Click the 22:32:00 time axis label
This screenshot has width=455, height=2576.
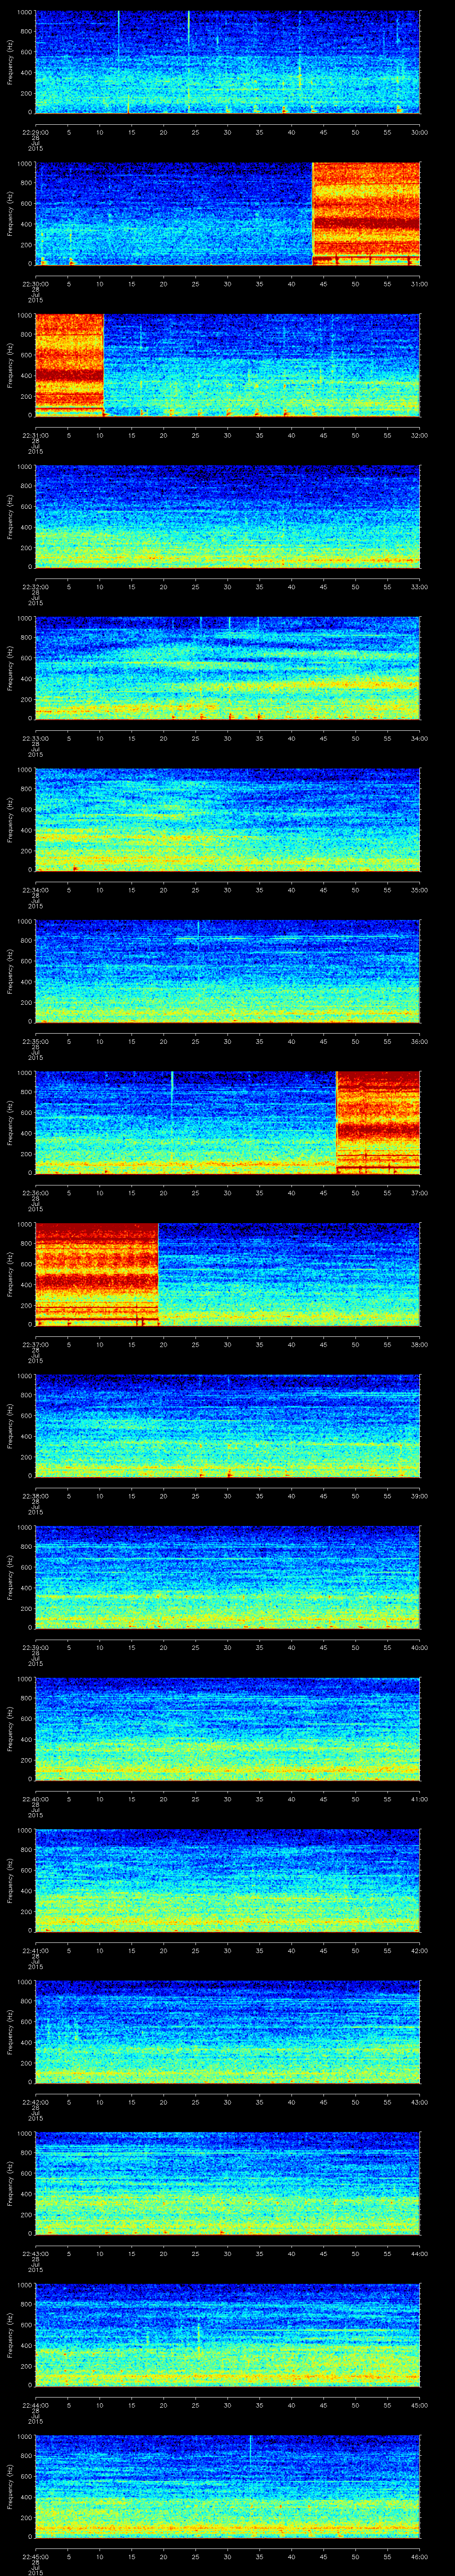tap(35, 586)
